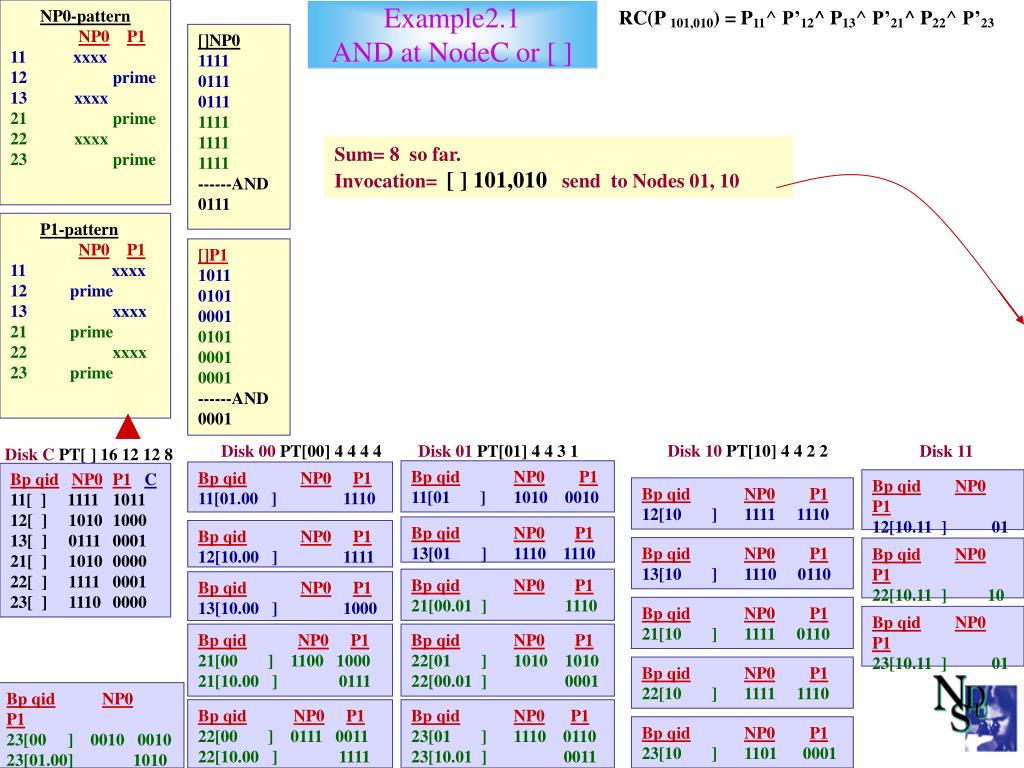The width and height of the screenshot is (1024, 768).
Task: Click '------AND' line in the []NP0 box
Action: (233, 184)
